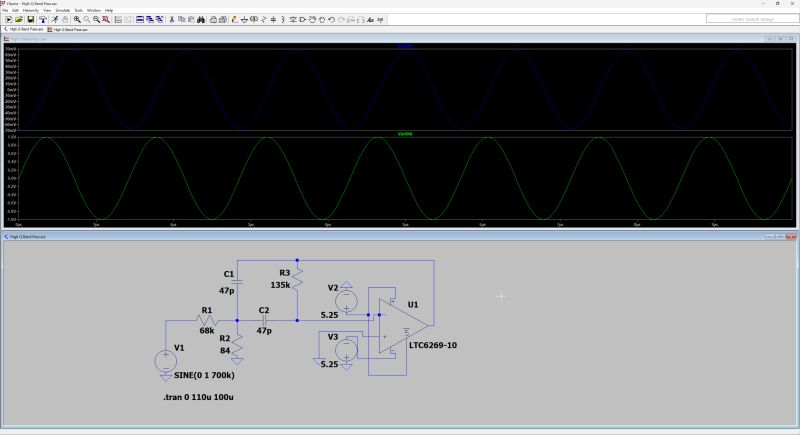Open the Edit menu
This screenshot has width=800, height=435.
(x=15, y=10)
